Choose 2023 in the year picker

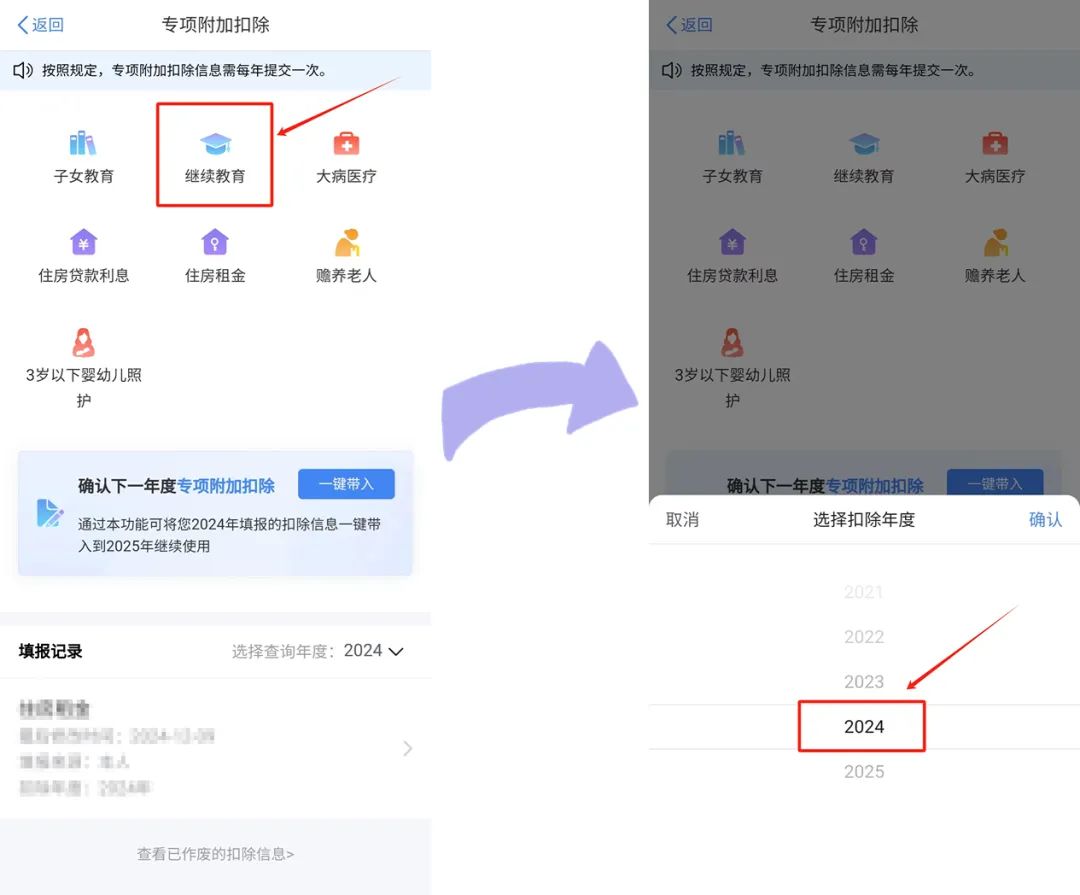864,682
